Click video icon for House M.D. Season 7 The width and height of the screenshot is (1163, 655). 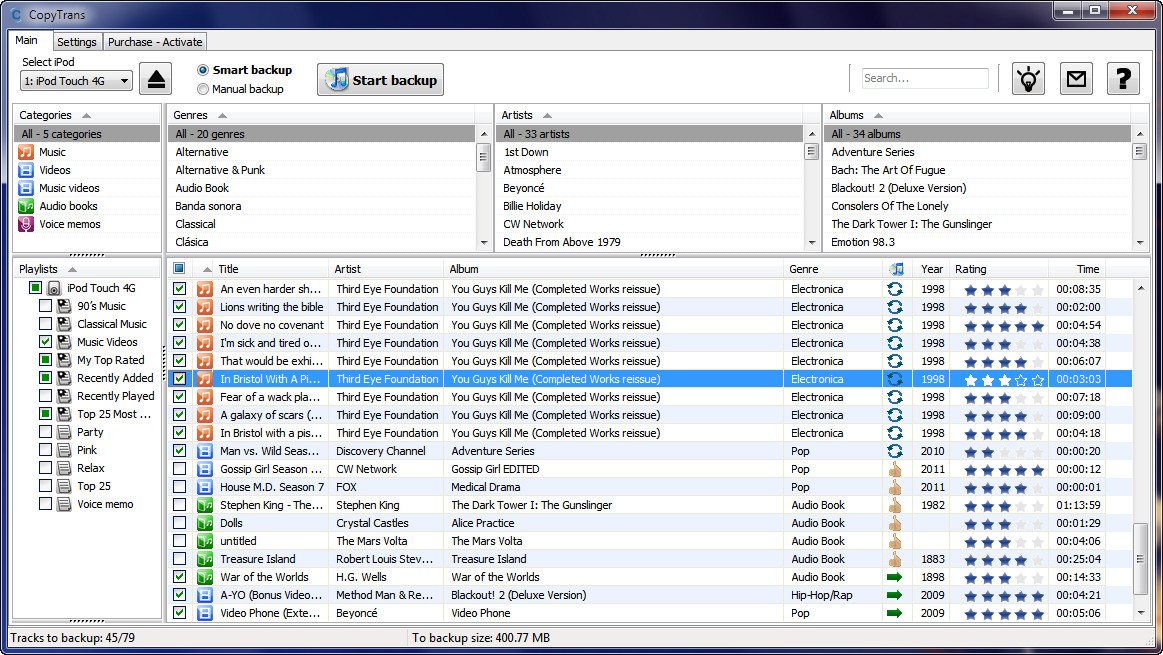coord(205,487)
